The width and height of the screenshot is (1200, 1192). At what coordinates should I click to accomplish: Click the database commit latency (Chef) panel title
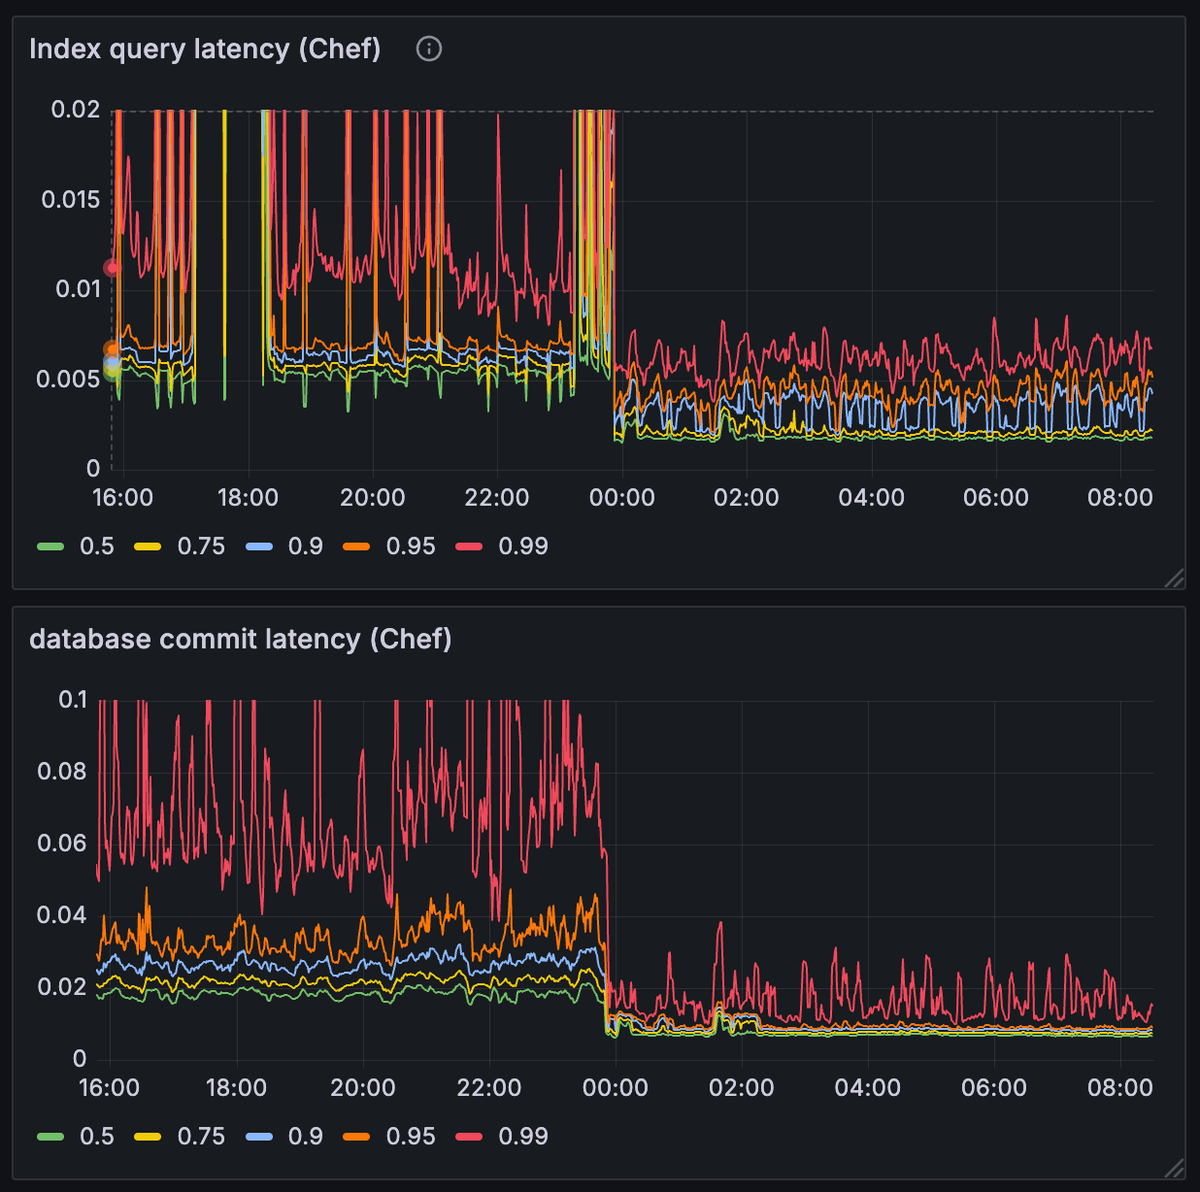click(x=240, y=639)
